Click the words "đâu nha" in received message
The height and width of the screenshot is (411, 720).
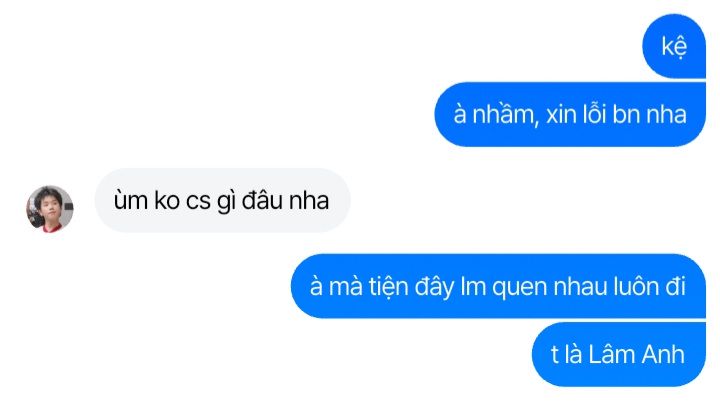[x=285, y=201]
